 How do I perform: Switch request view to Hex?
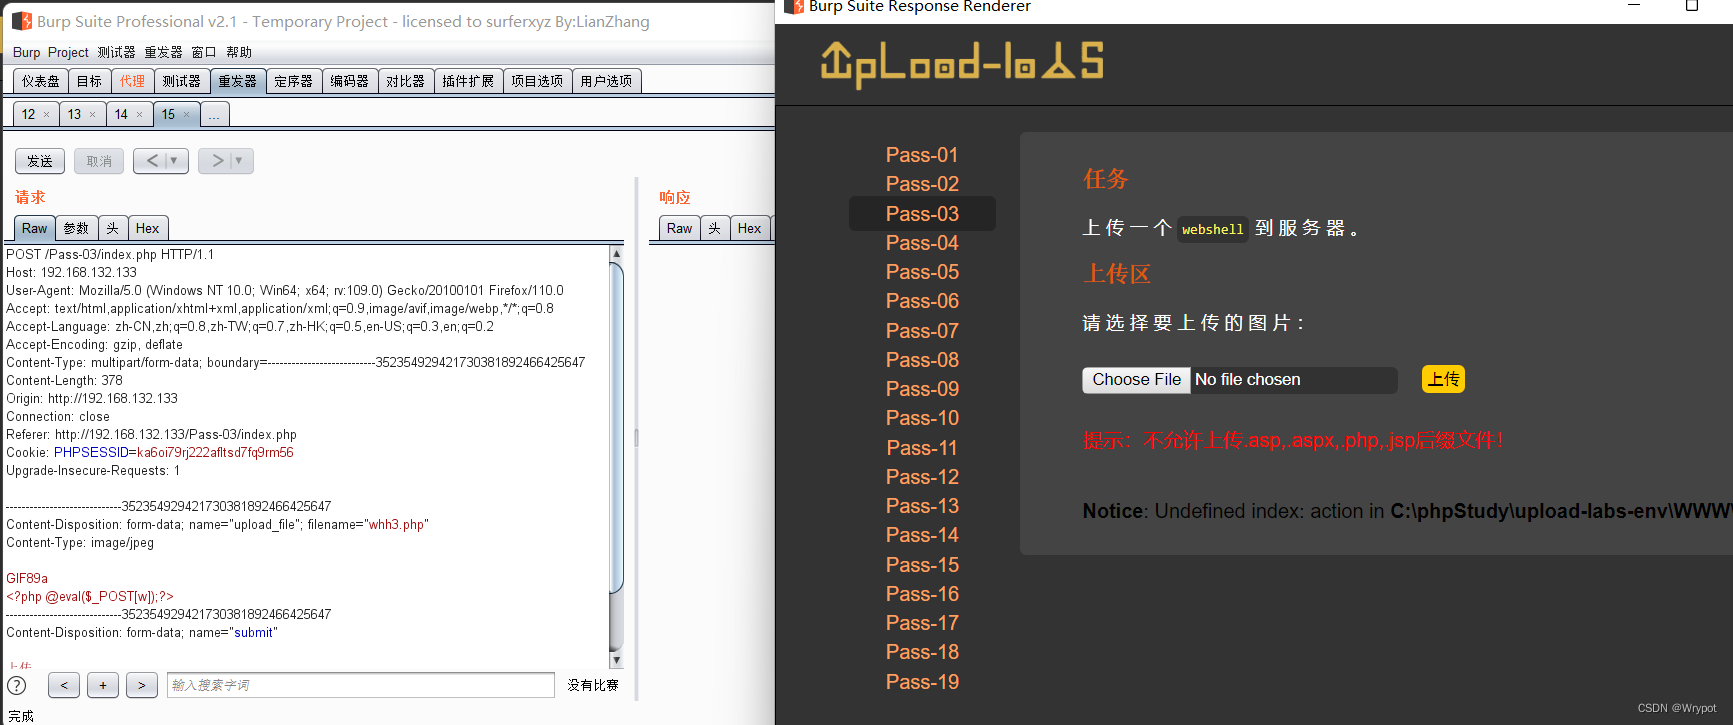(x=147, y=229)
